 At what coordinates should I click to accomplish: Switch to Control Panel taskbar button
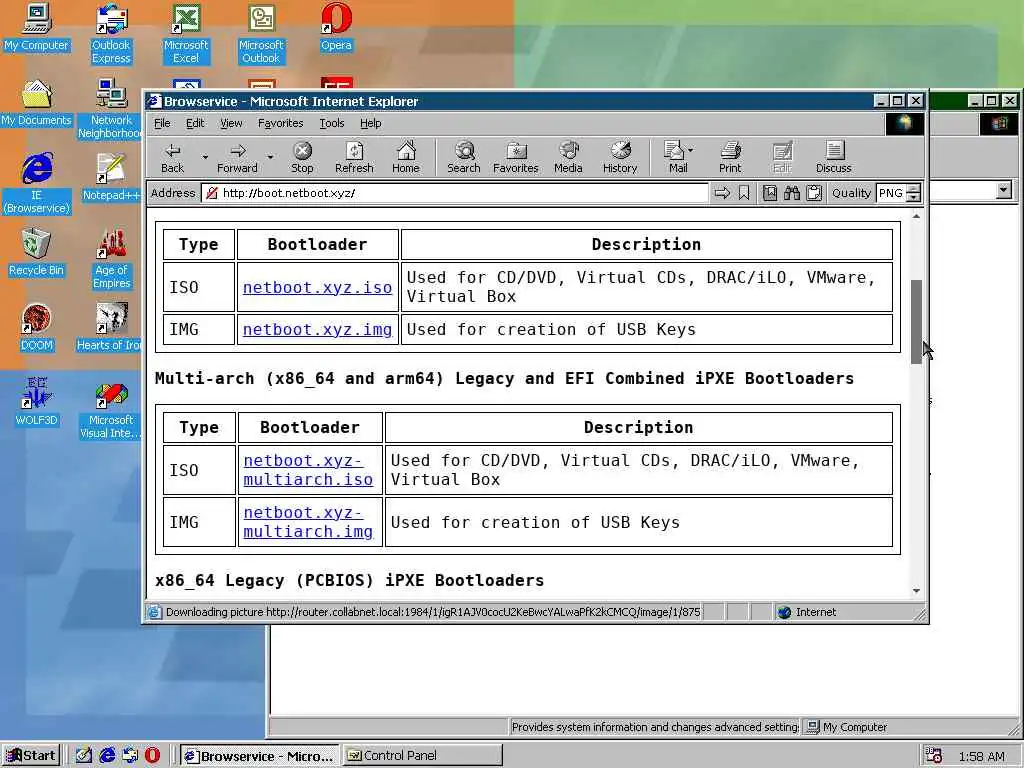coord(423,756)
